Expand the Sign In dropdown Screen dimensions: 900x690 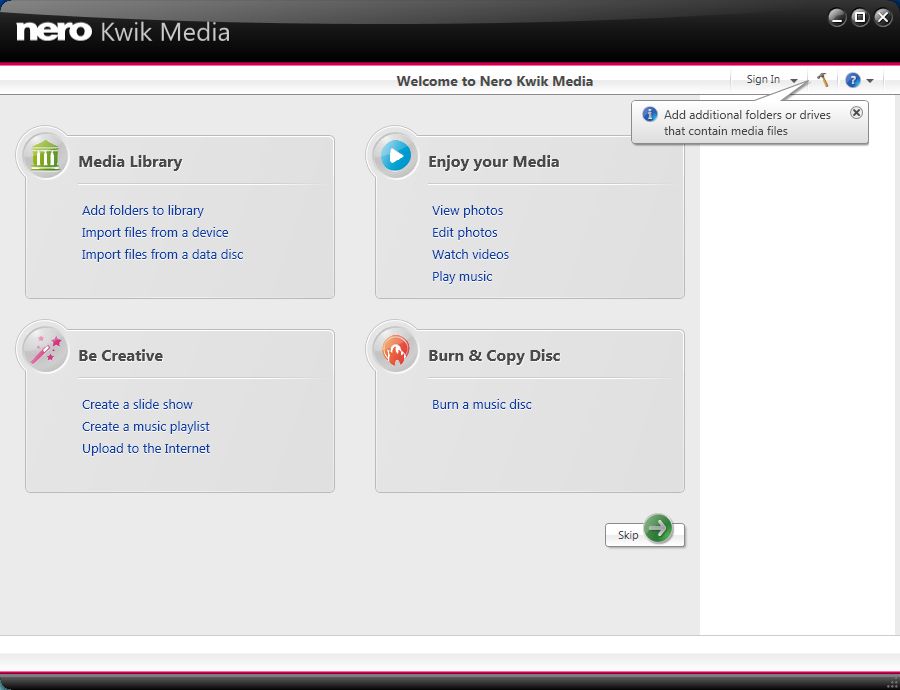pyautogui.click(x=794, y=80)
